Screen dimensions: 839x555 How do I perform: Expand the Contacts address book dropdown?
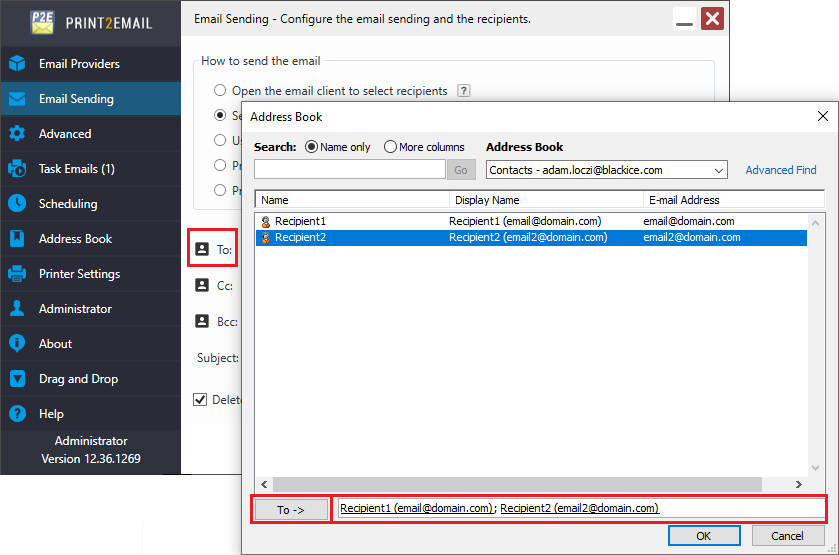pos(719,170)
